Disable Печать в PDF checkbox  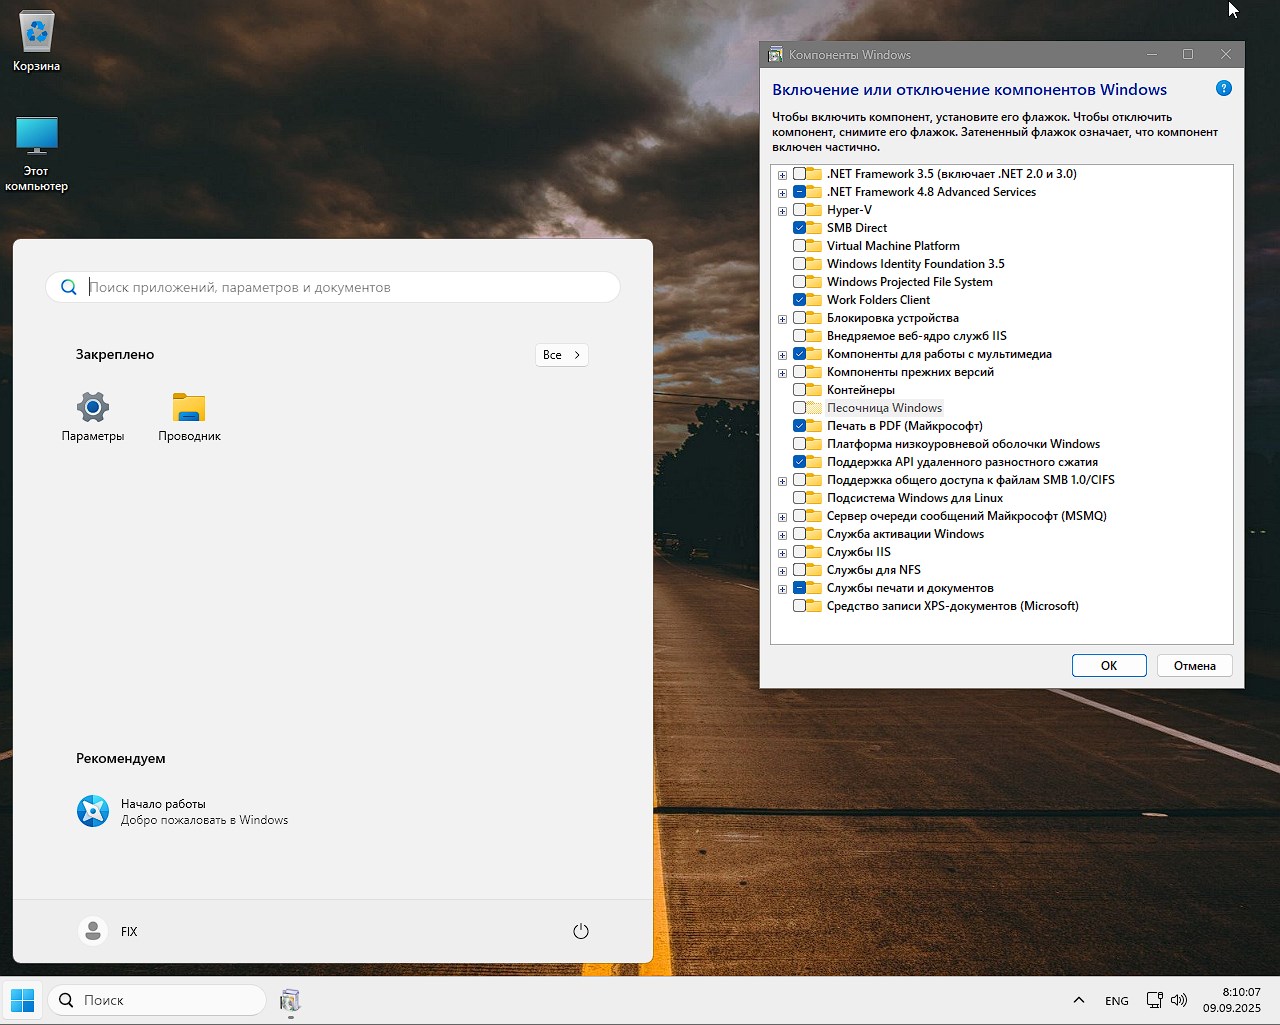pyautogui.click(x=799, y=426)
